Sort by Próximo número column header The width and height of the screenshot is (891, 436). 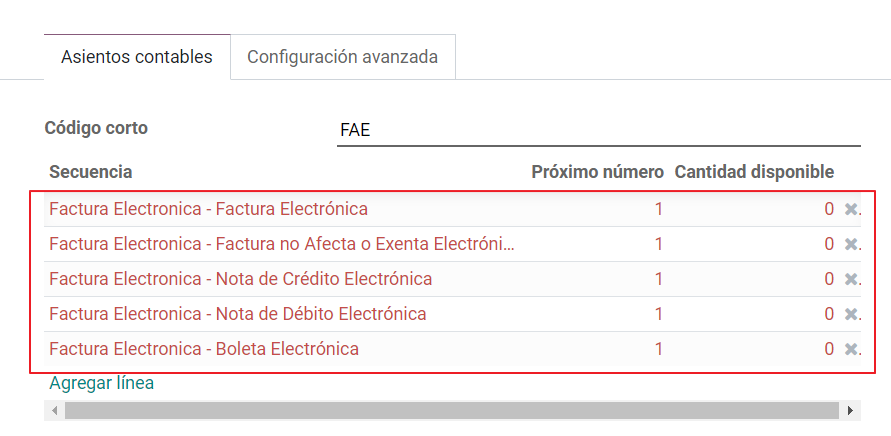(597, 172)
